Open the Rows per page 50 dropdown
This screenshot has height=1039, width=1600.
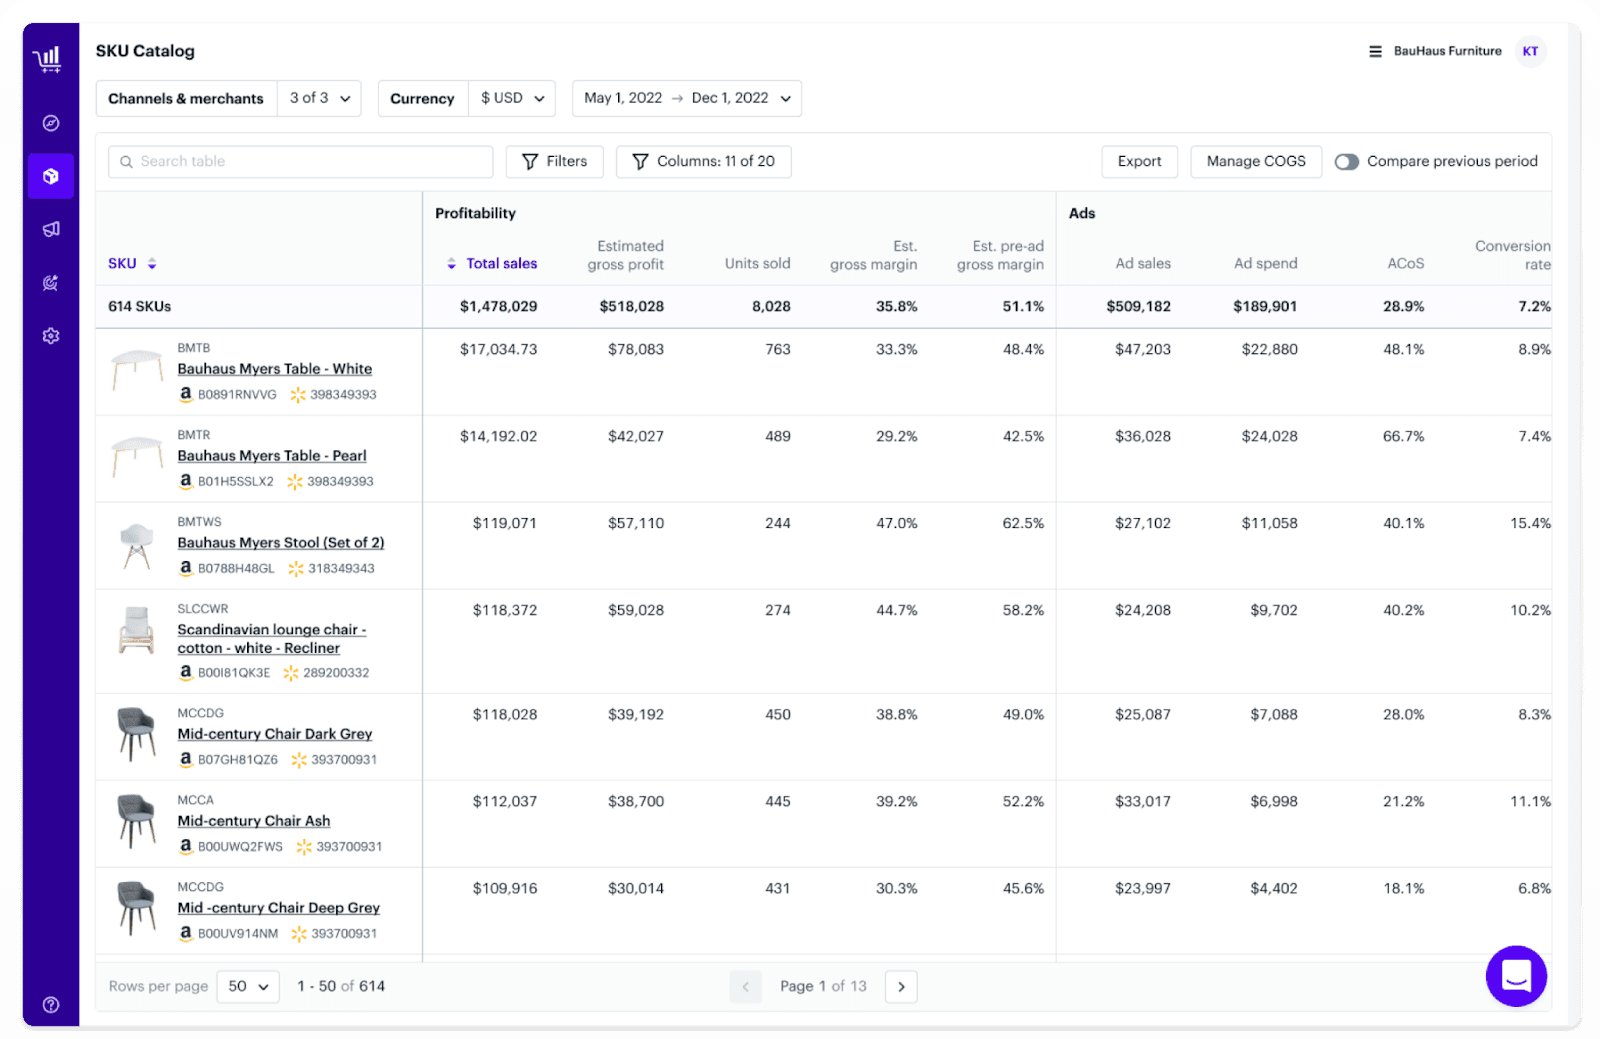(x=248, y=986)
